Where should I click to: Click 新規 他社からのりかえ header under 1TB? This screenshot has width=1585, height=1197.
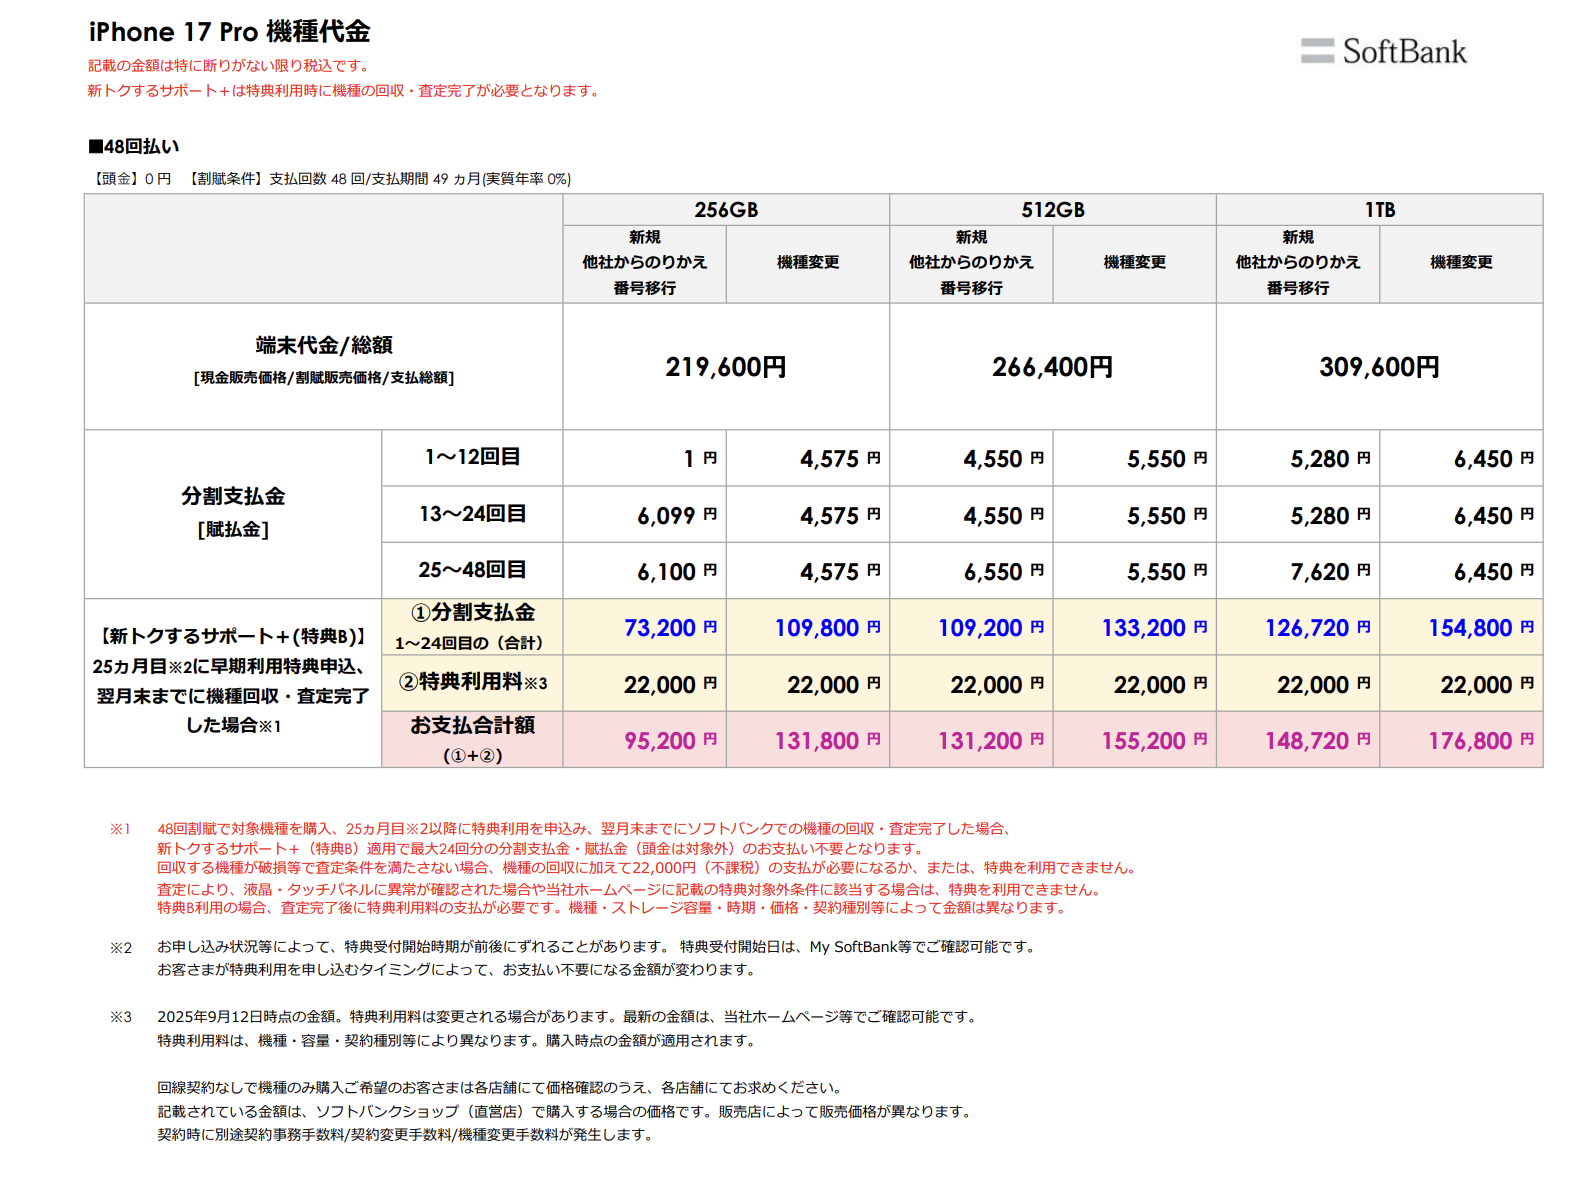click(x=1298, y=262)
